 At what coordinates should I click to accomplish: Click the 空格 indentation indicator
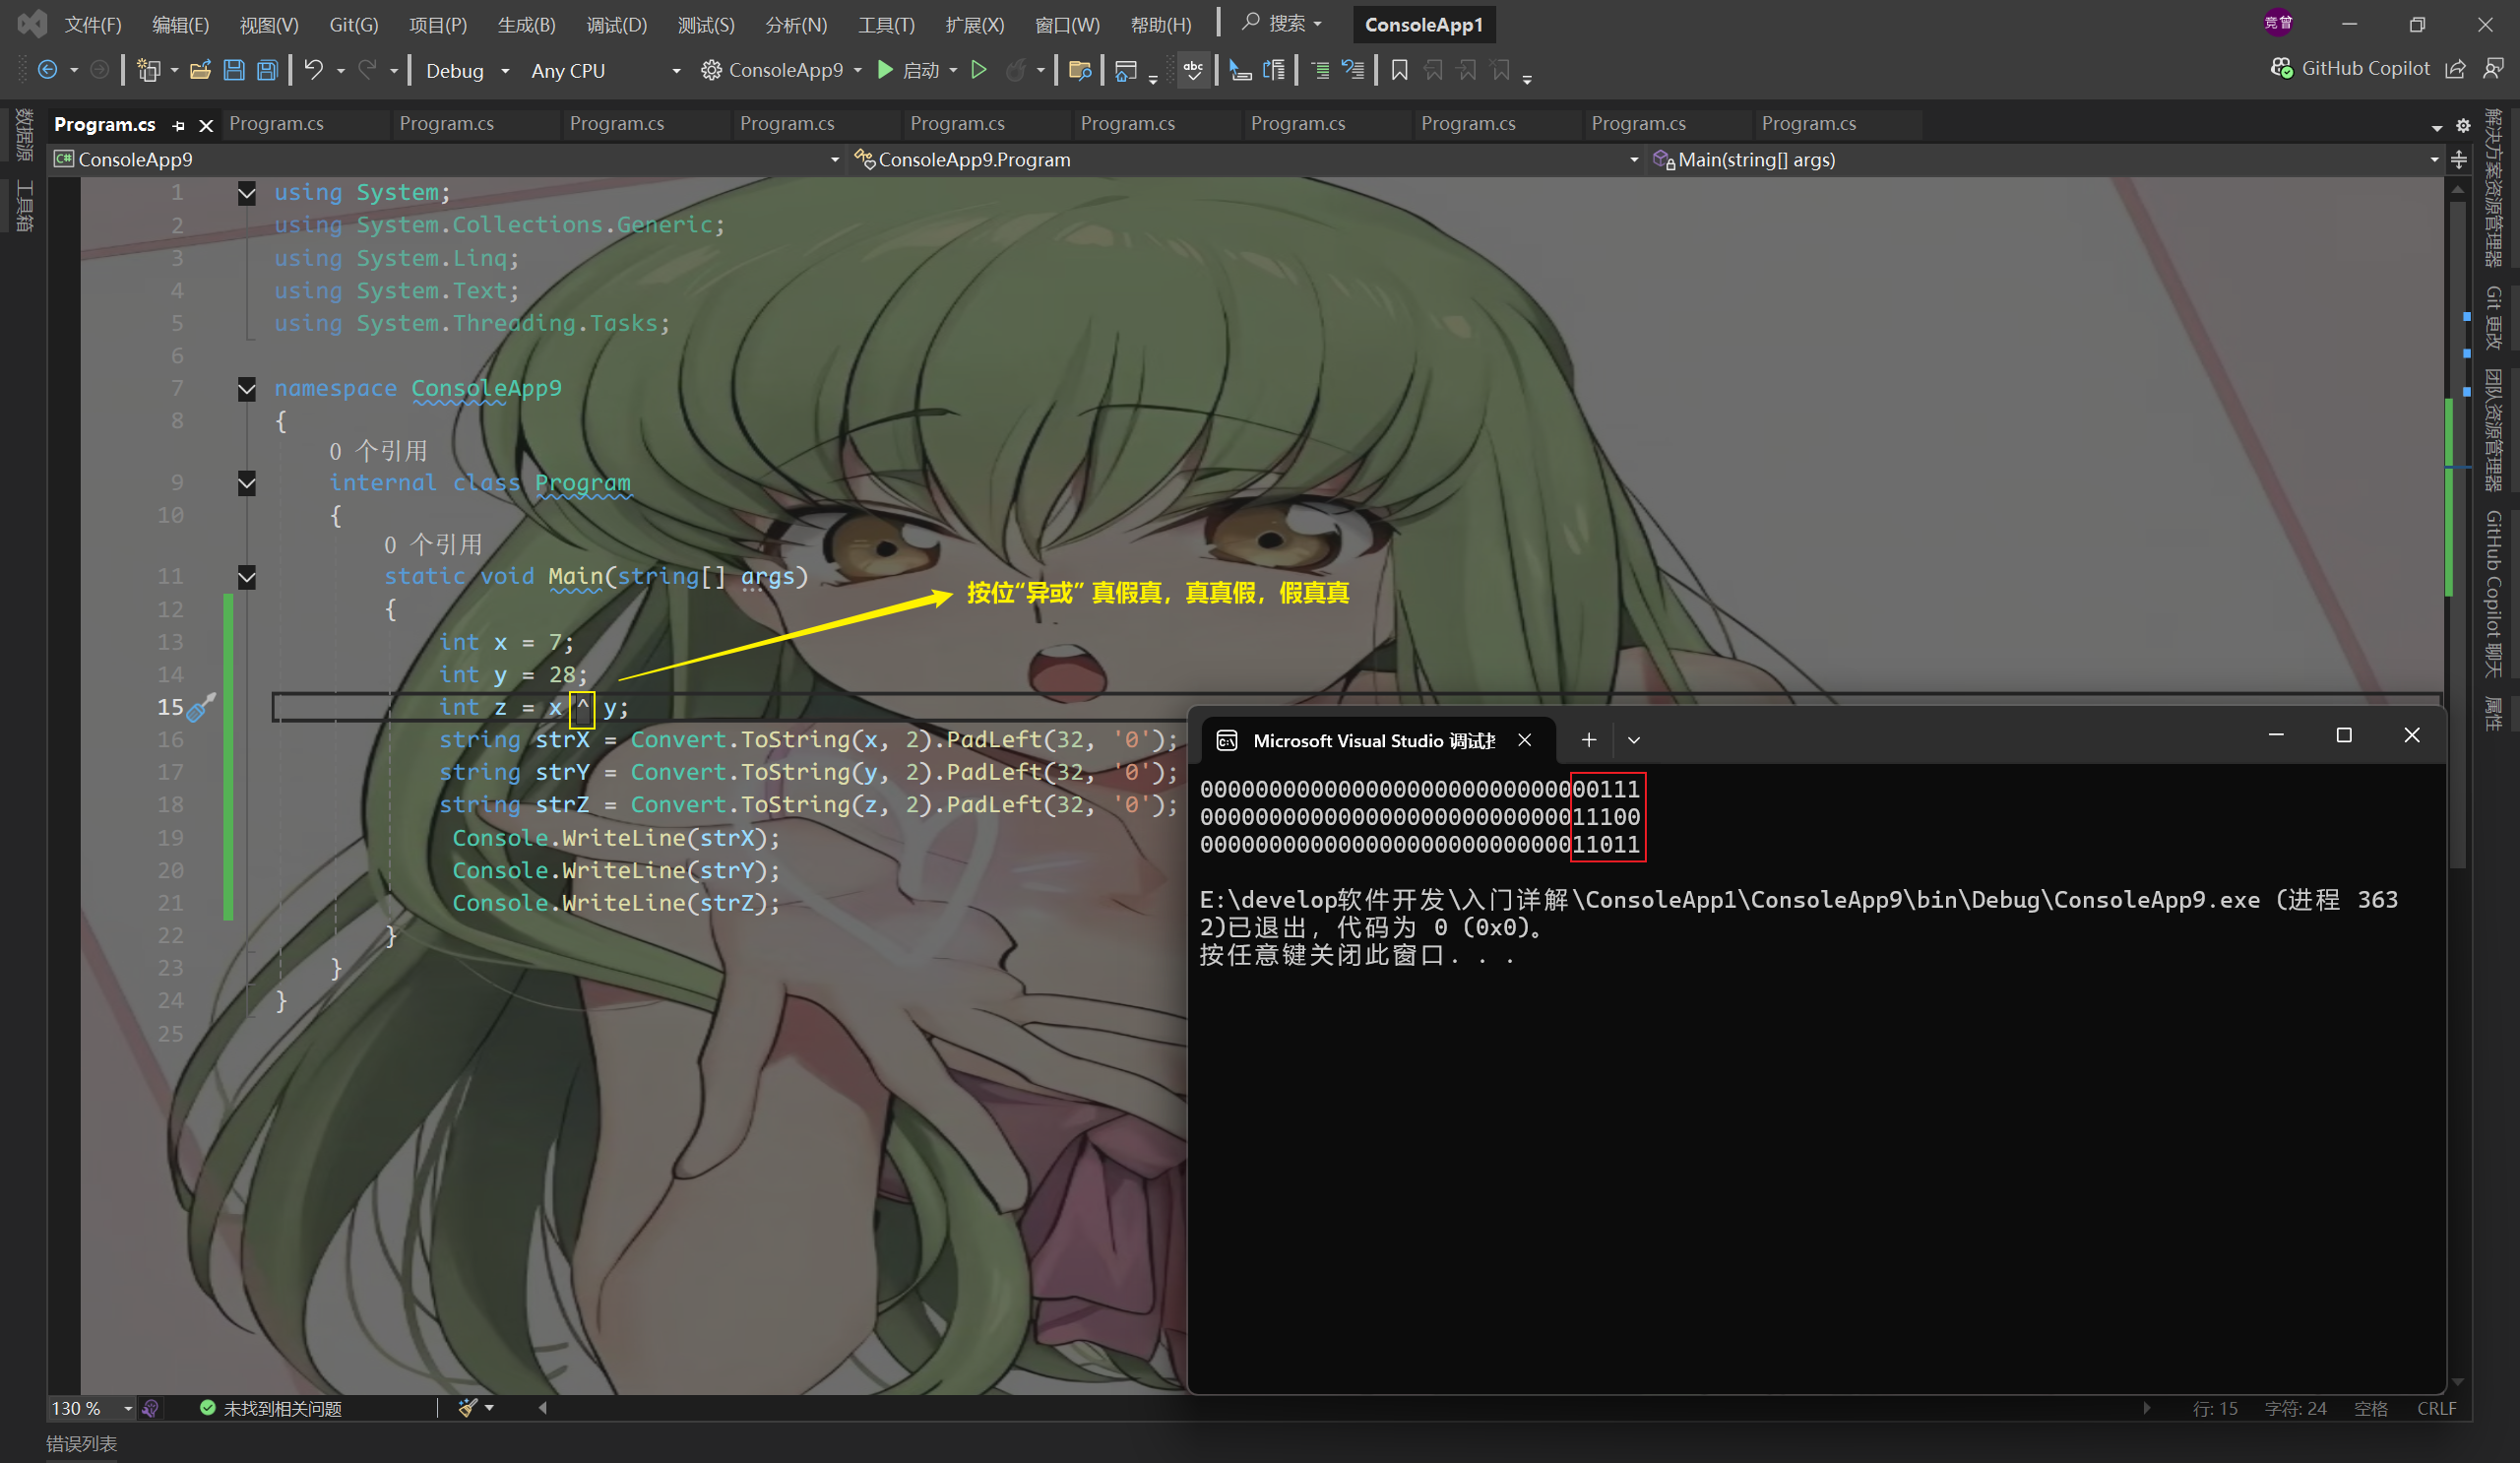click(x=2370, y=1408)
